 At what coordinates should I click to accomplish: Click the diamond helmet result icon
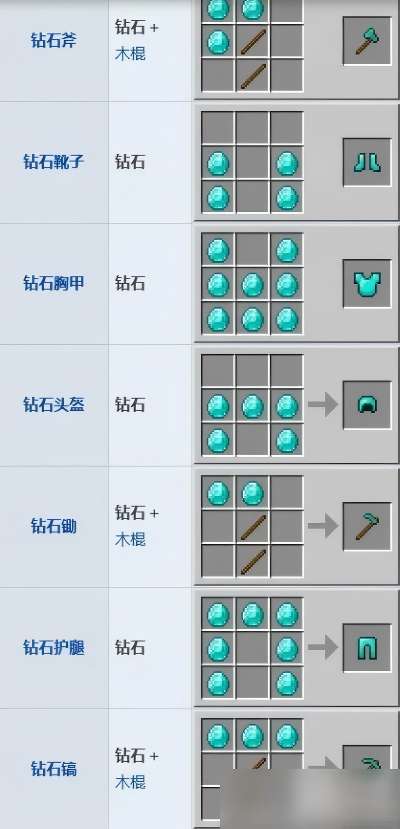pyautogui.click(x=367, y=405)
